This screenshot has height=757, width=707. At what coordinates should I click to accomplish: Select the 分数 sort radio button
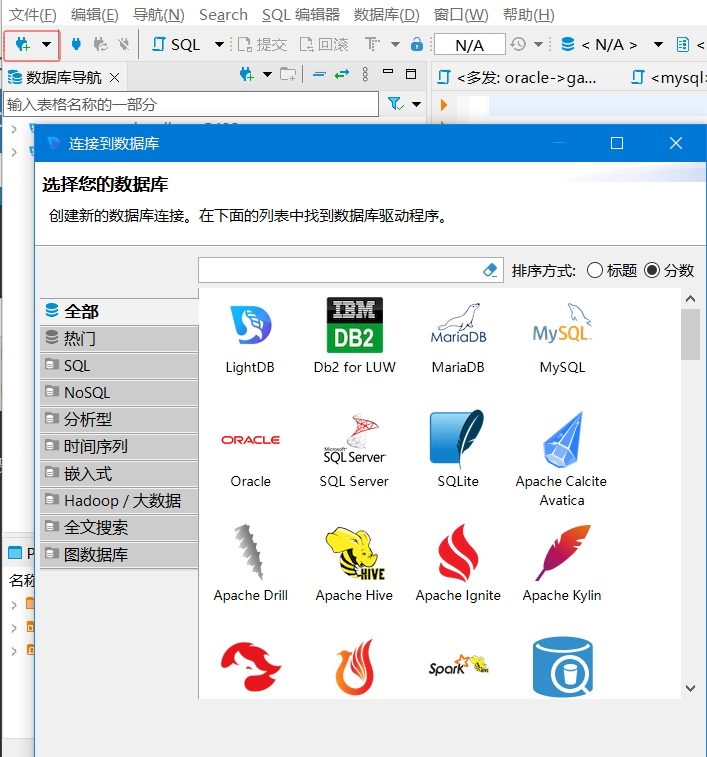point(652,270)
